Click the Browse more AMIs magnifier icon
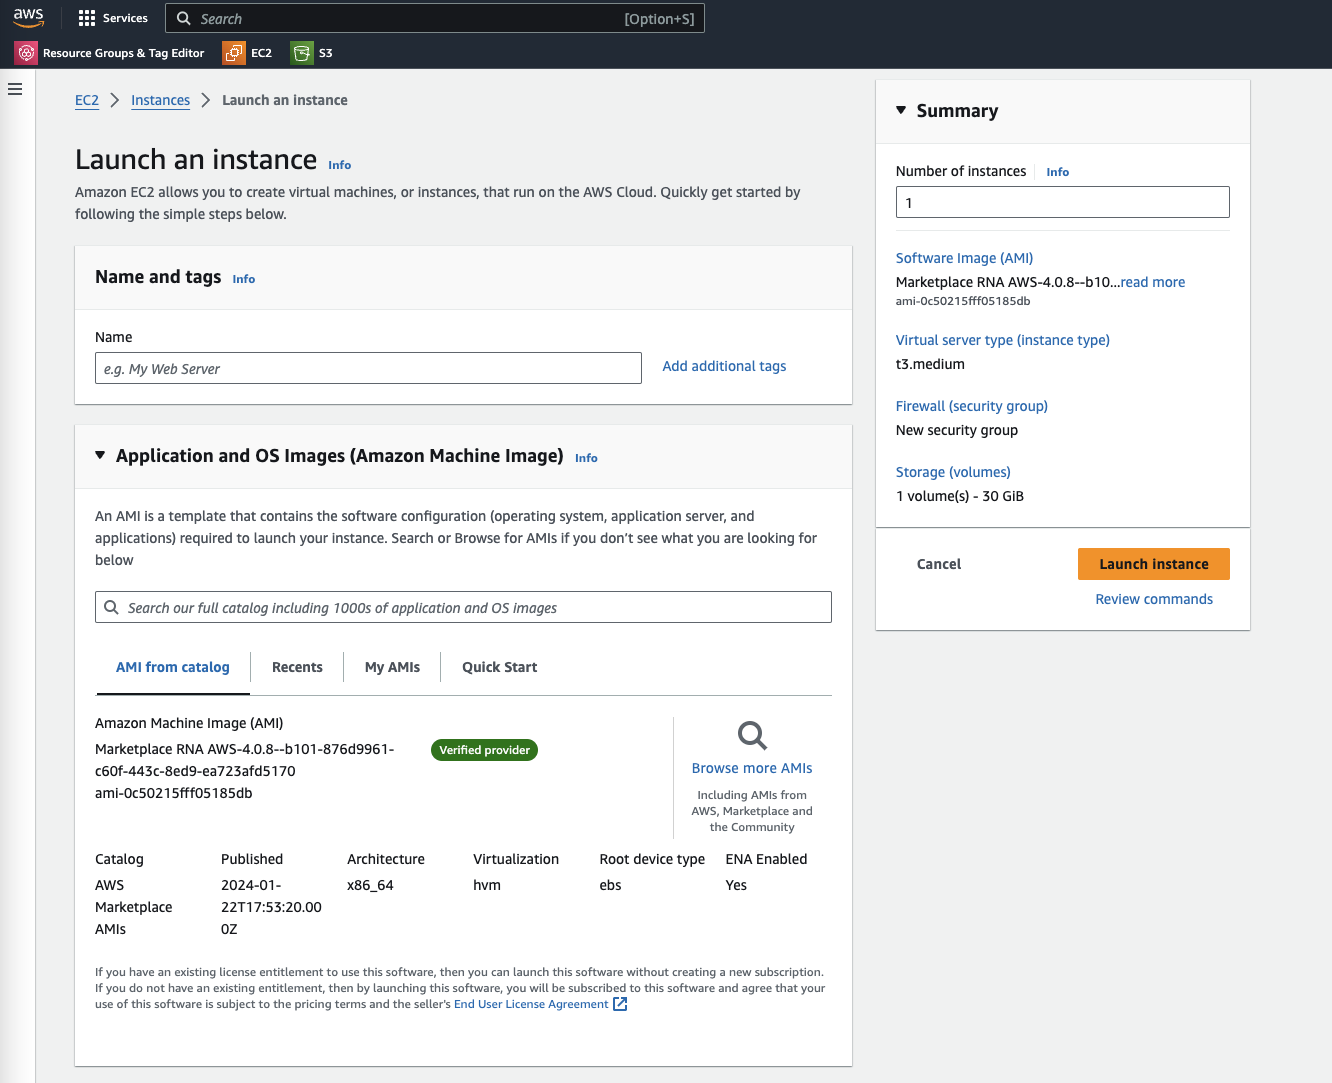The width and height of the screenshot is (1332, 1083). (x=751, y=733)
